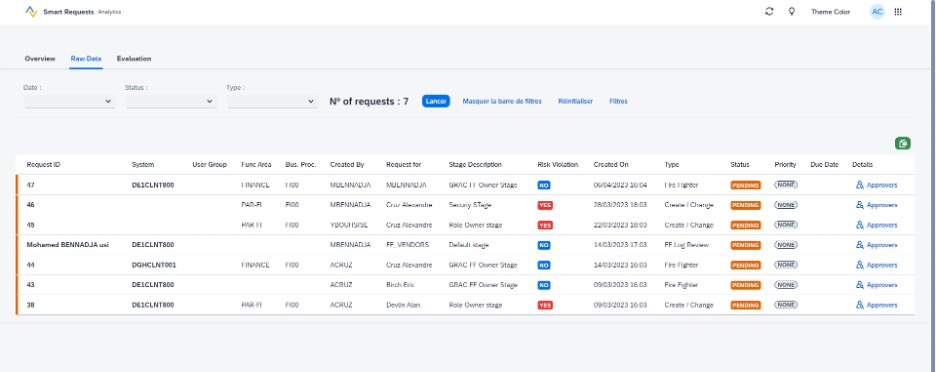Click YBOUHSISE created by cell
This screenshot has height=372, width=936.
click(349, 225)
